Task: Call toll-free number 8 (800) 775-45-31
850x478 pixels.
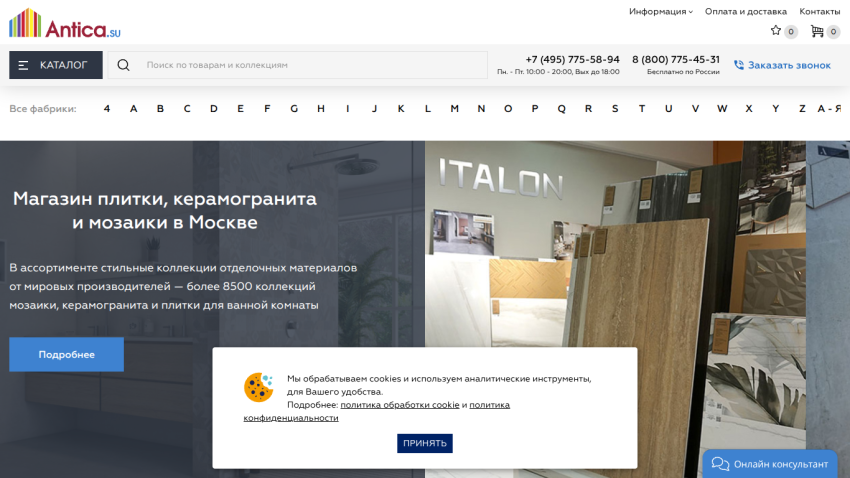Action: click(x=675, y=60)
